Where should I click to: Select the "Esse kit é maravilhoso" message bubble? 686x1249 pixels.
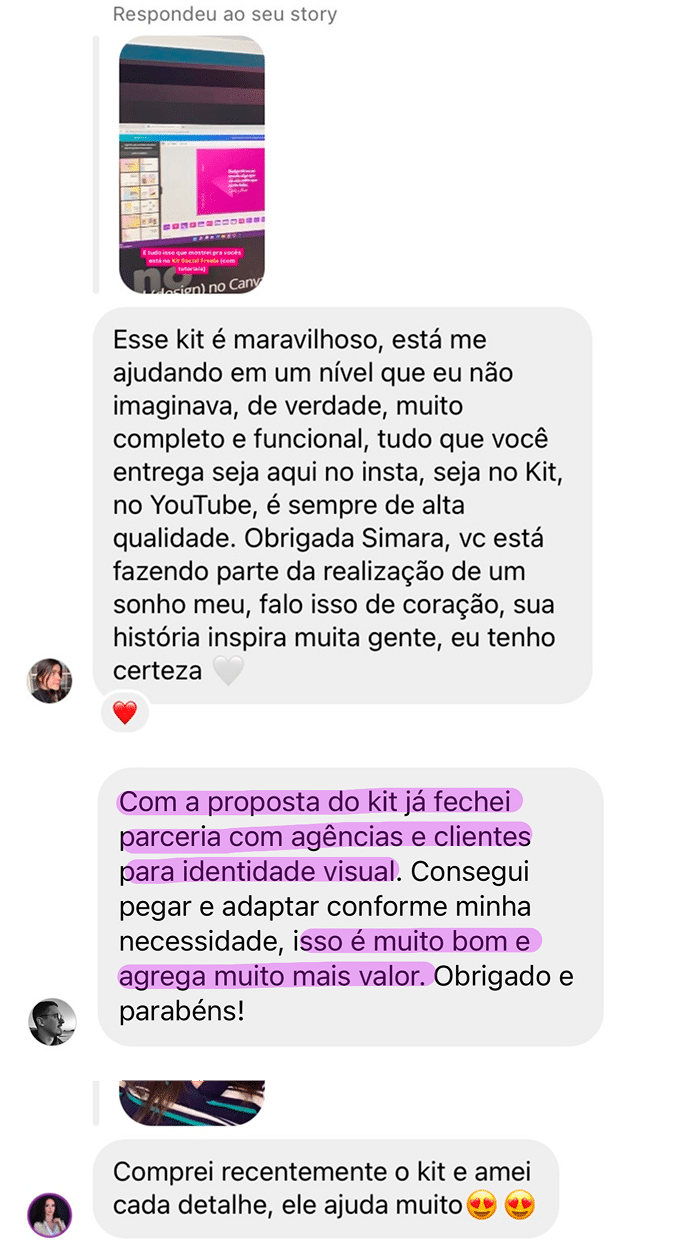tap(342, 505)
